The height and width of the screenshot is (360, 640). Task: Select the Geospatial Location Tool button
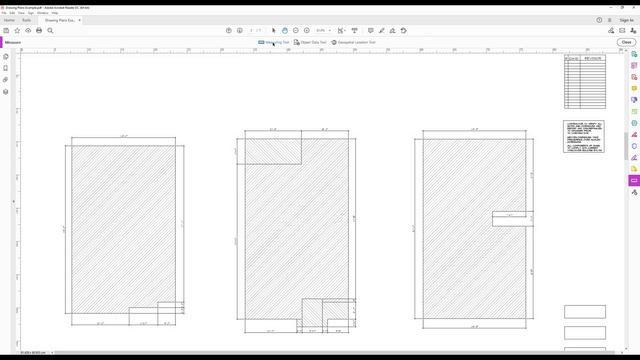[353, 42]
